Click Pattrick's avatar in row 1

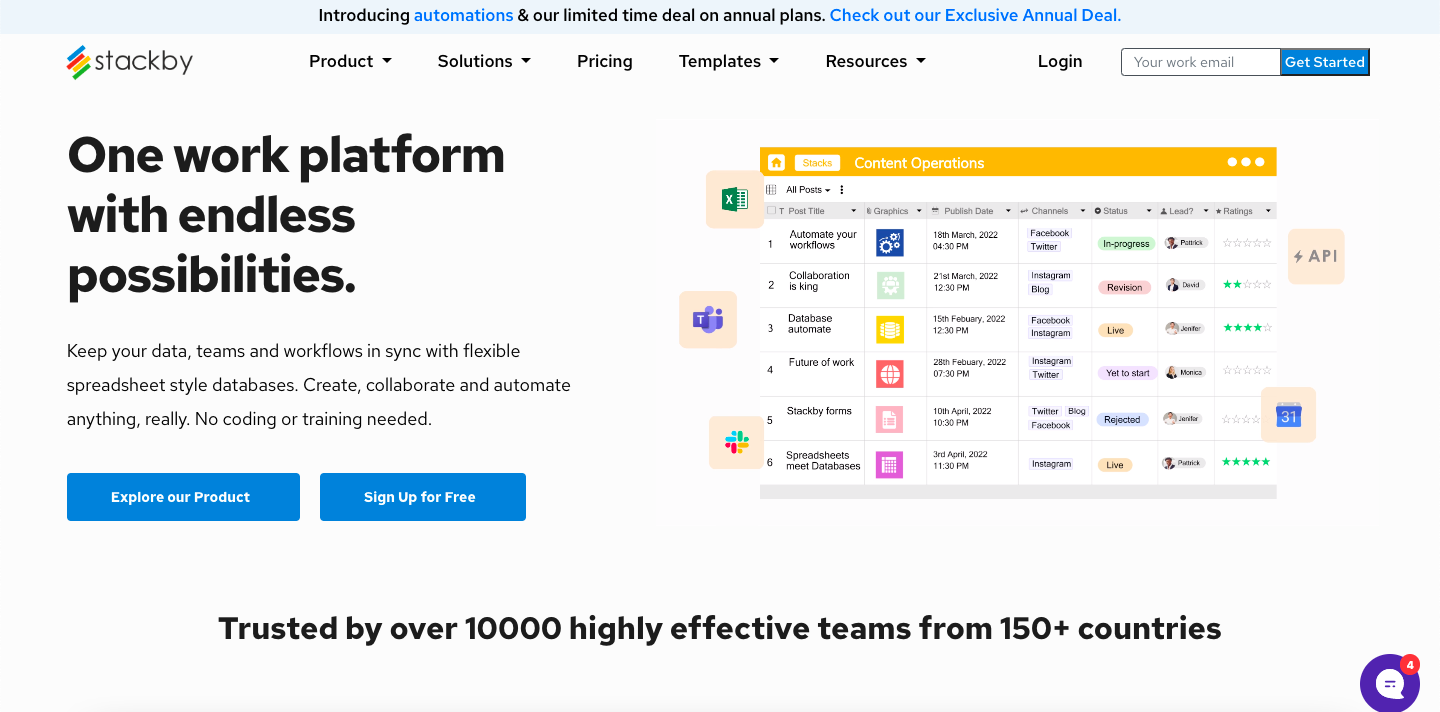tap(1171, 243)
